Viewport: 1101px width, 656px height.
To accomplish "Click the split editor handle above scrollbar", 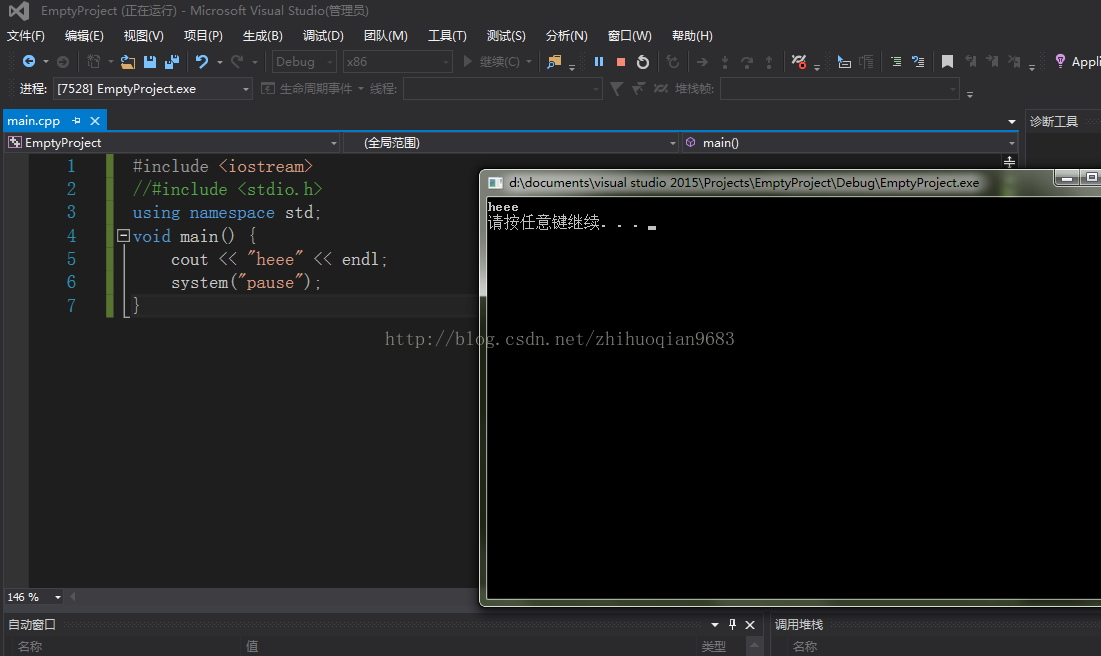I will [1009, 162].
